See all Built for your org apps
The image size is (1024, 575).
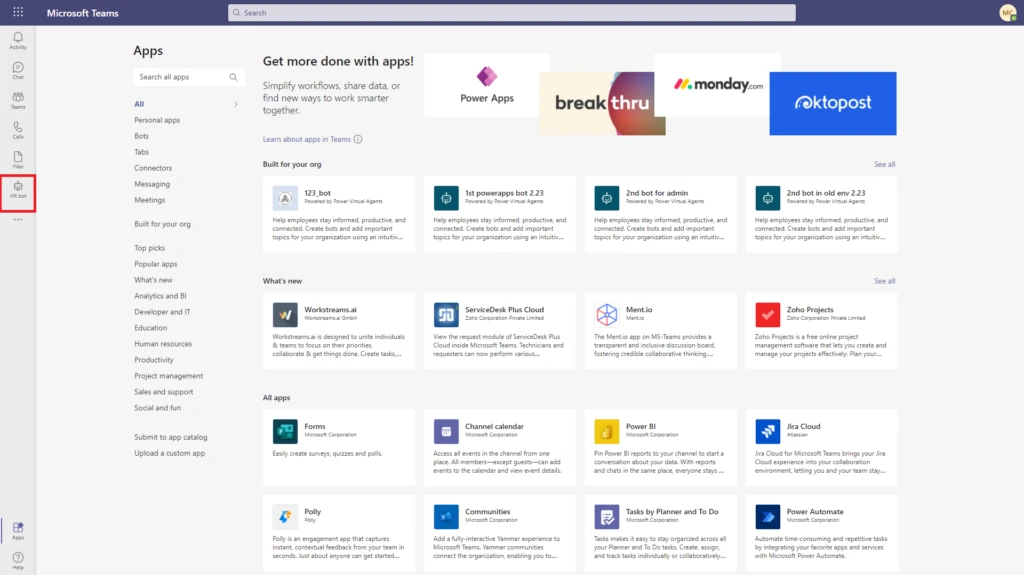884,165
